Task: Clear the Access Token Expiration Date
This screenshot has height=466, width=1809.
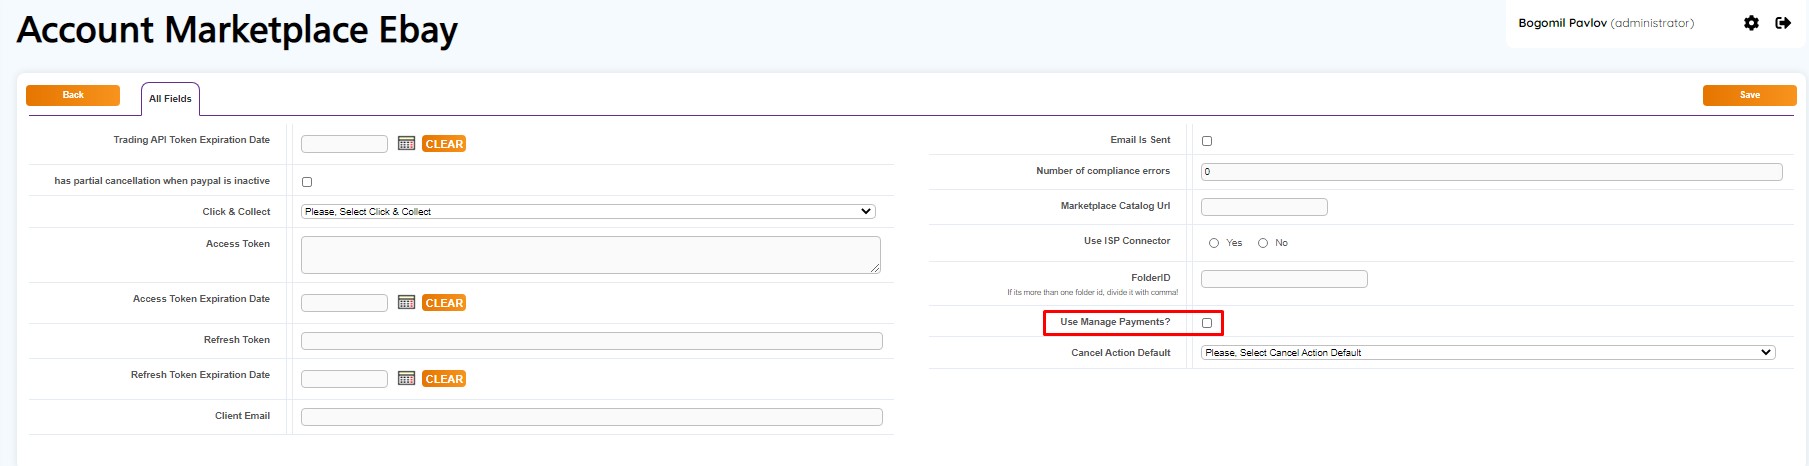Action: coord(444,303)
